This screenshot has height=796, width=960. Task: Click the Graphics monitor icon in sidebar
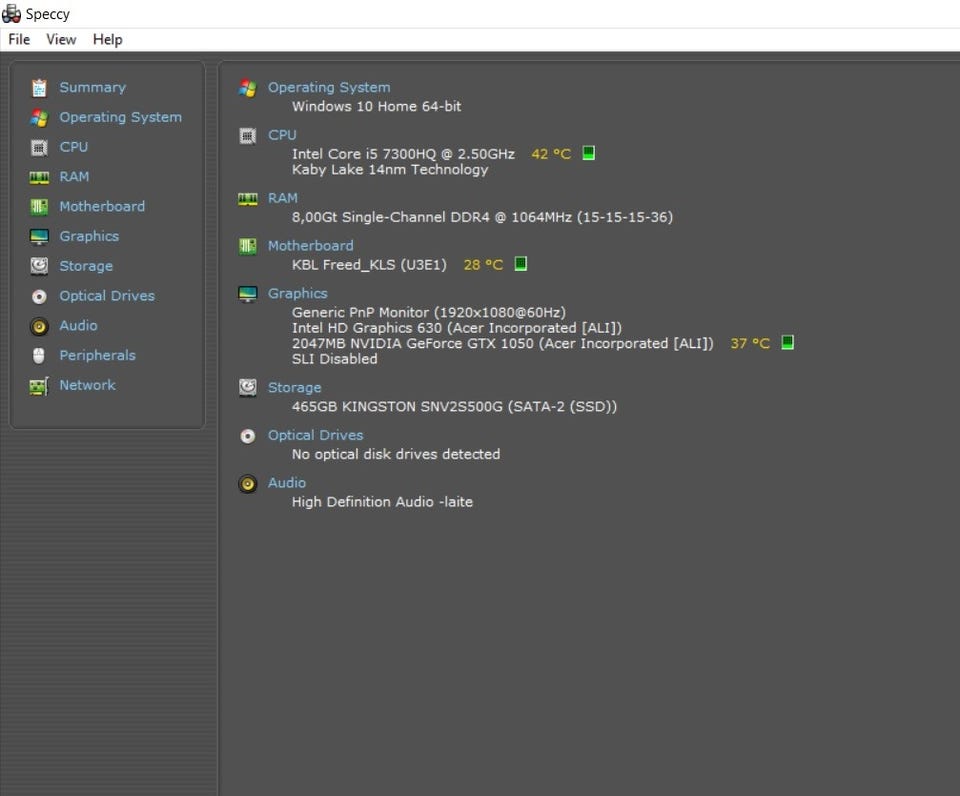39,236
